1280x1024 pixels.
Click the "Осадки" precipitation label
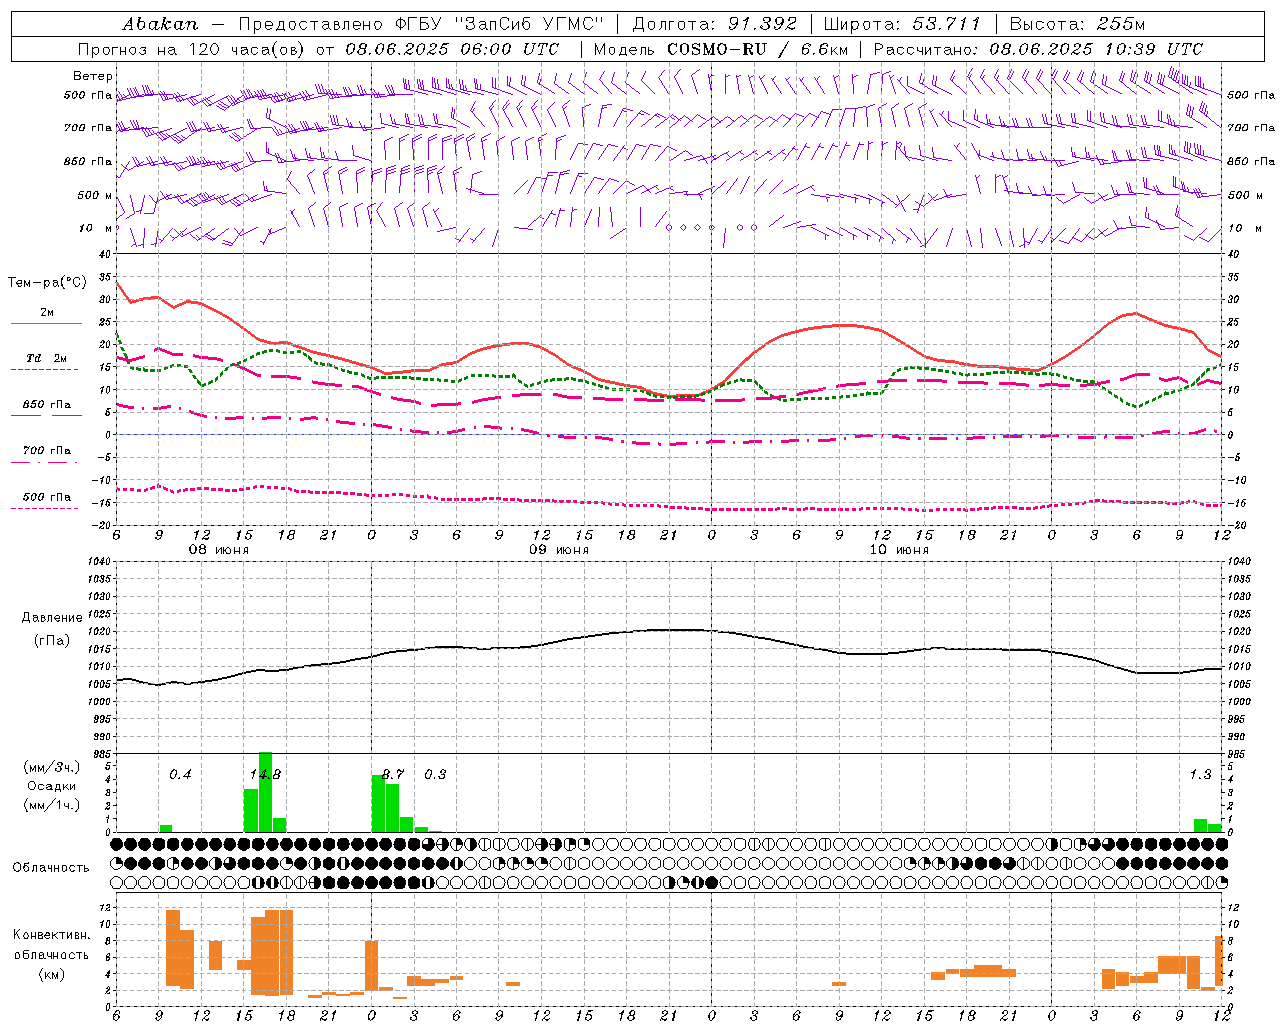pyautogui.click(x=51, y=786)
